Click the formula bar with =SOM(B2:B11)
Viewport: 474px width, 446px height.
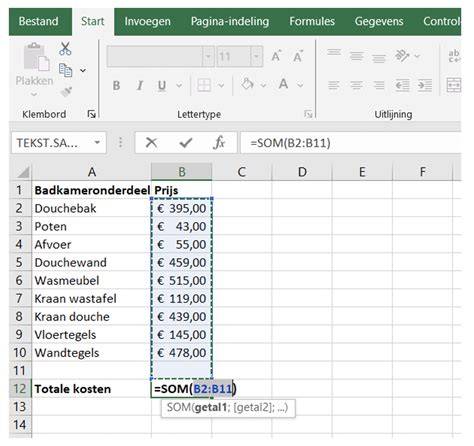(x=351, y=143)
